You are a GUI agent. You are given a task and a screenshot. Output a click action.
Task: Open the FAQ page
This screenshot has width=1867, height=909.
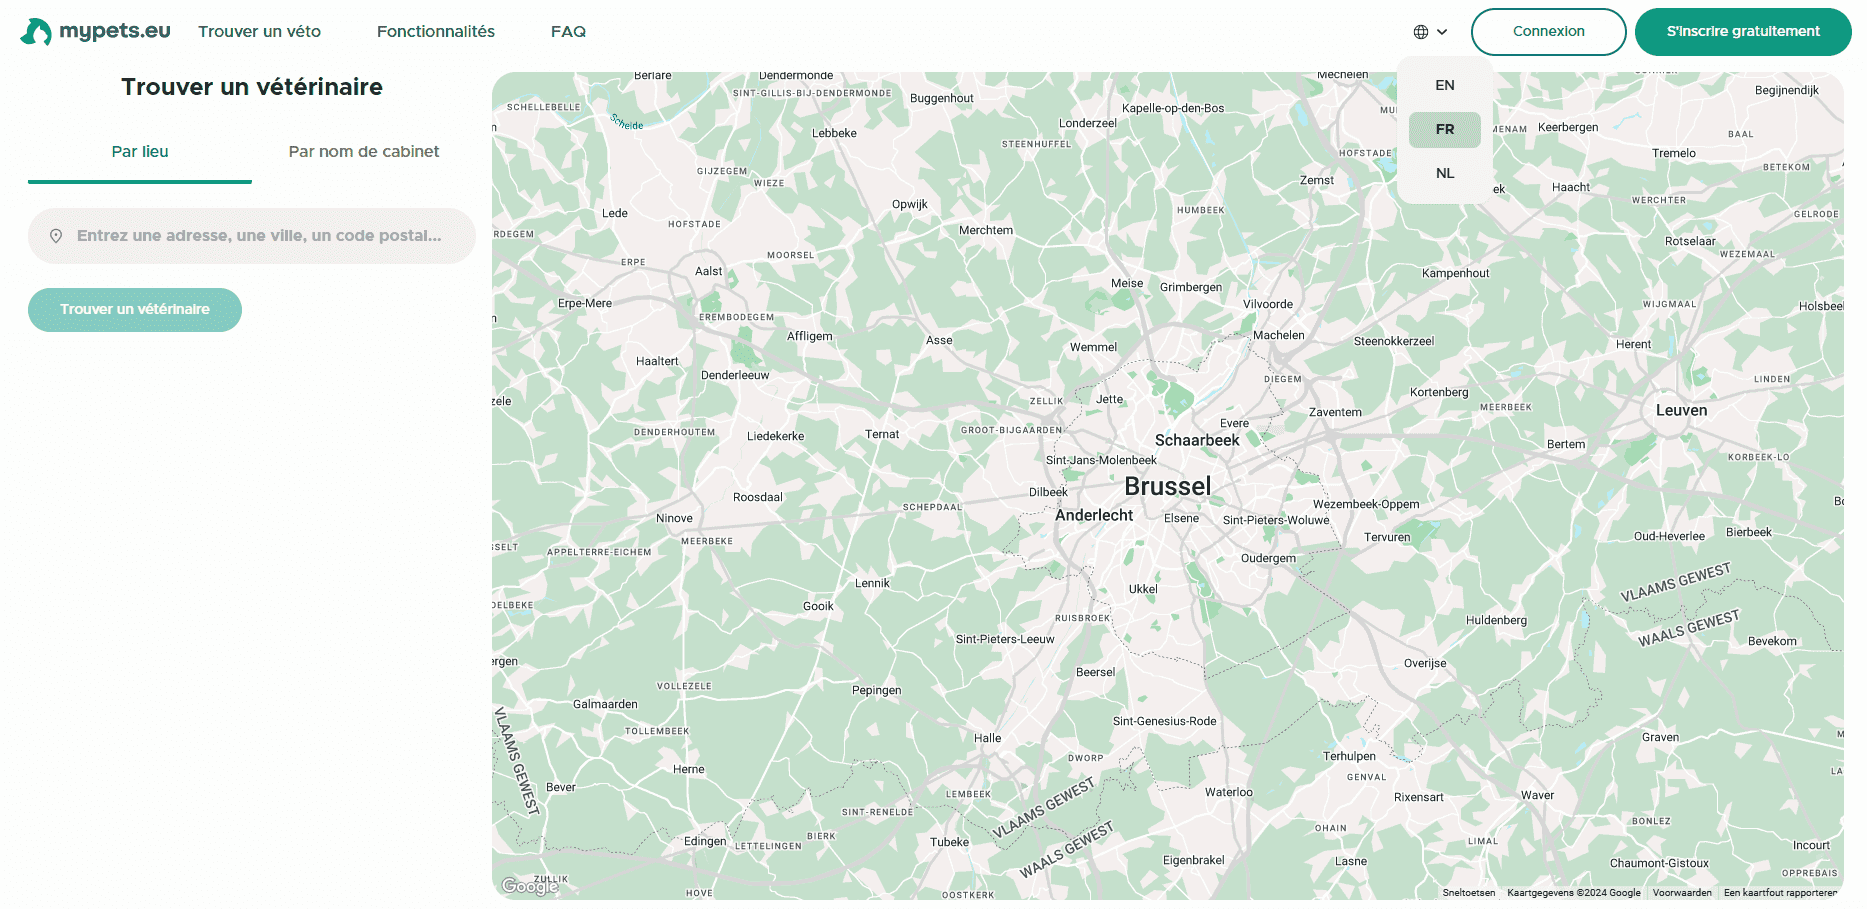point(568,31)
